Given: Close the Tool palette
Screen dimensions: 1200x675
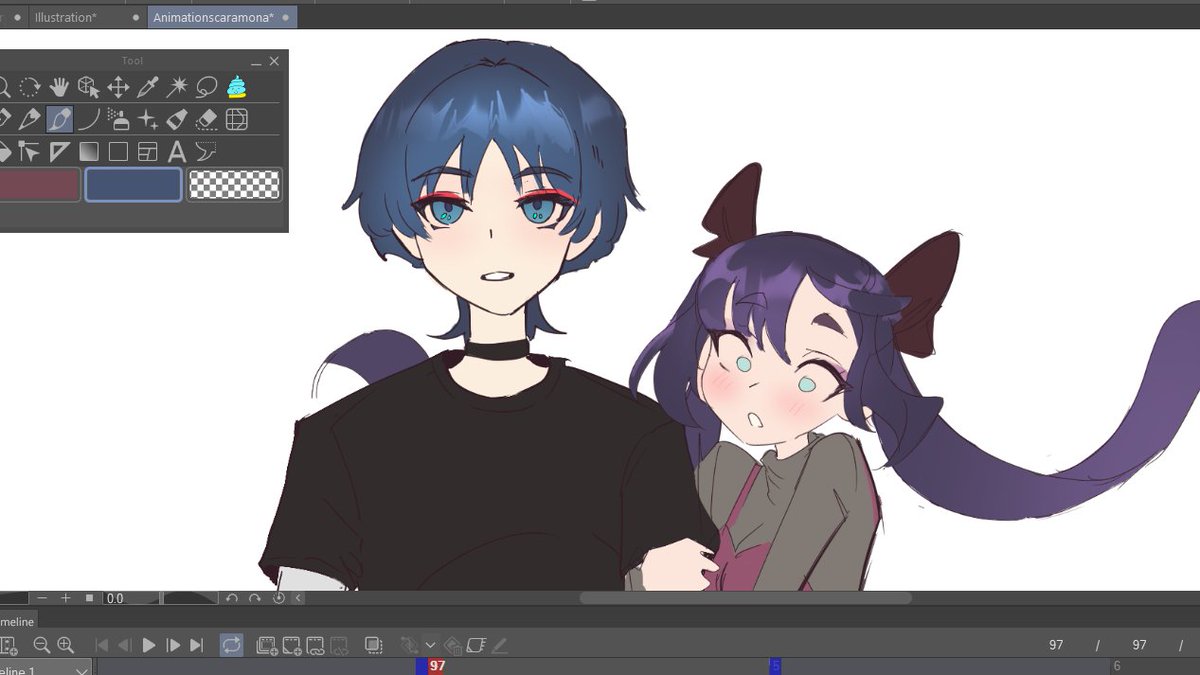Looking at the screenshot, I should (x=274, y=61).
